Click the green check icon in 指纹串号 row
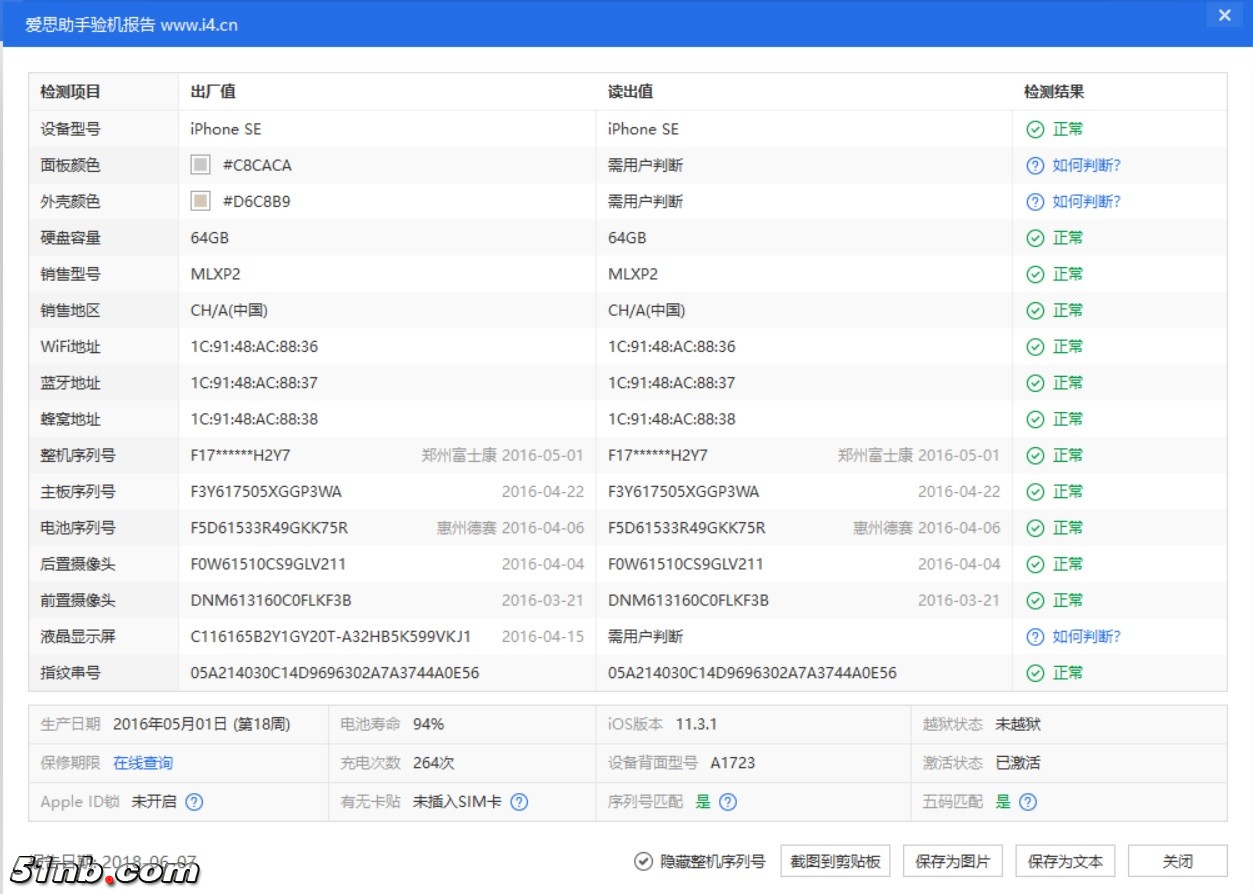 [1035, 673]
